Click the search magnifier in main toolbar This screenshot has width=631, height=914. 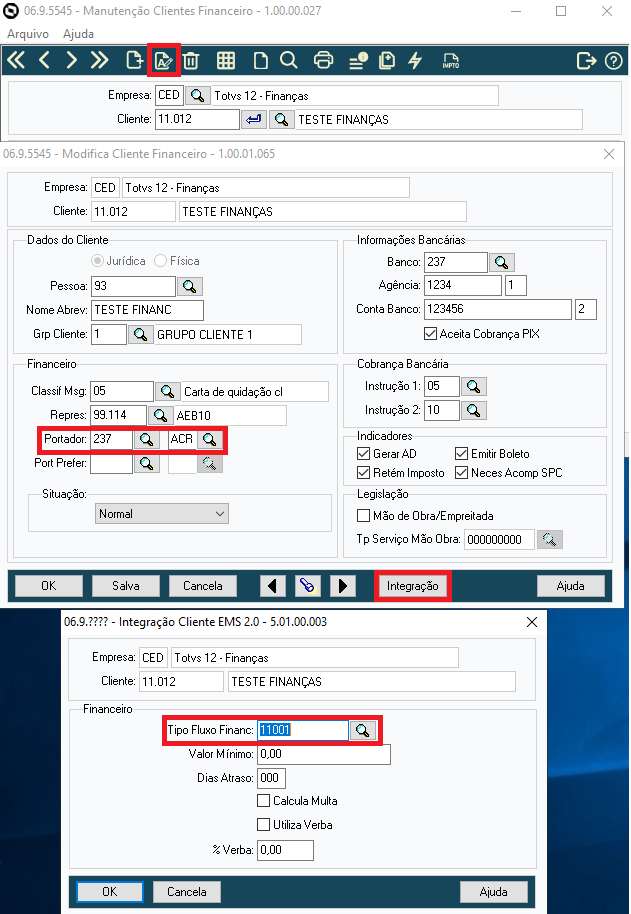[288, 60]
